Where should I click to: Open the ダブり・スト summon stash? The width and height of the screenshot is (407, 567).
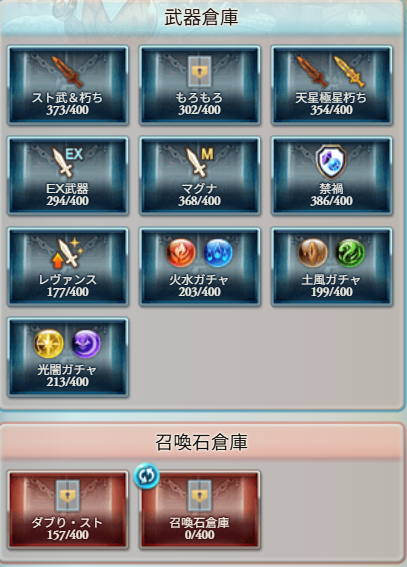coord(68,510)
